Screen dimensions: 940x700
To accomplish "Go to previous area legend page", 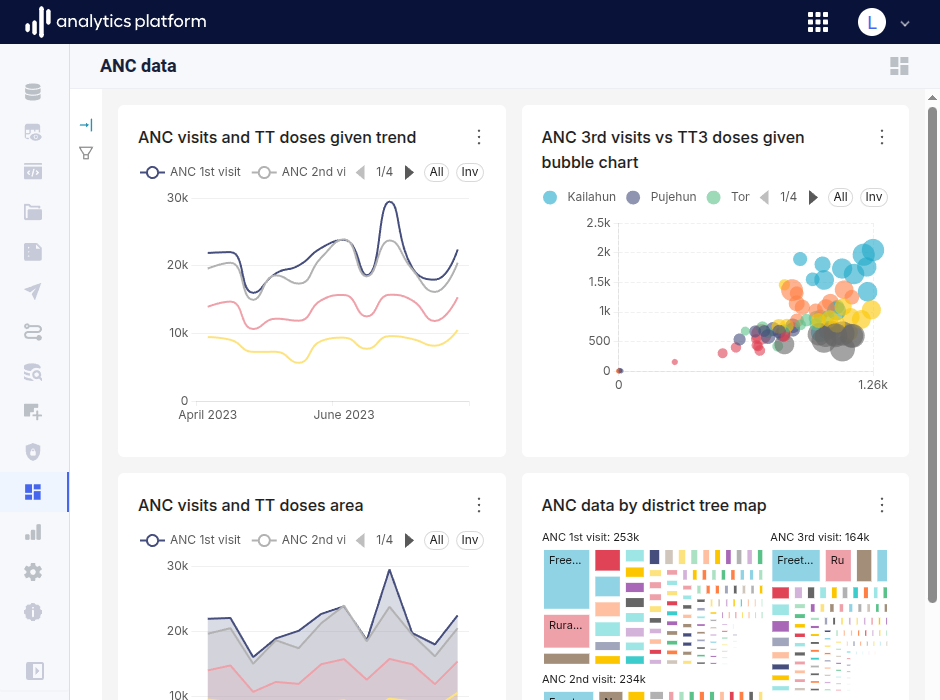I will (360, 540).
